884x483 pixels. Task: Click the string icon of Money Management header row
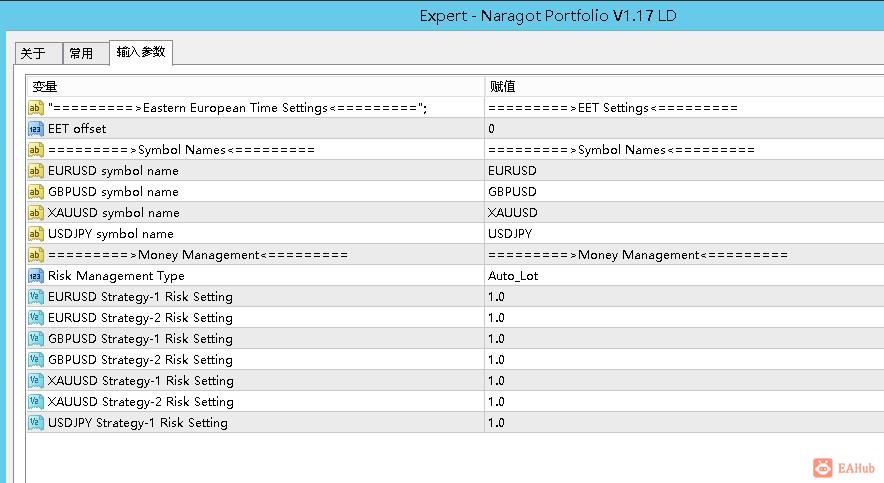[36, 255]
